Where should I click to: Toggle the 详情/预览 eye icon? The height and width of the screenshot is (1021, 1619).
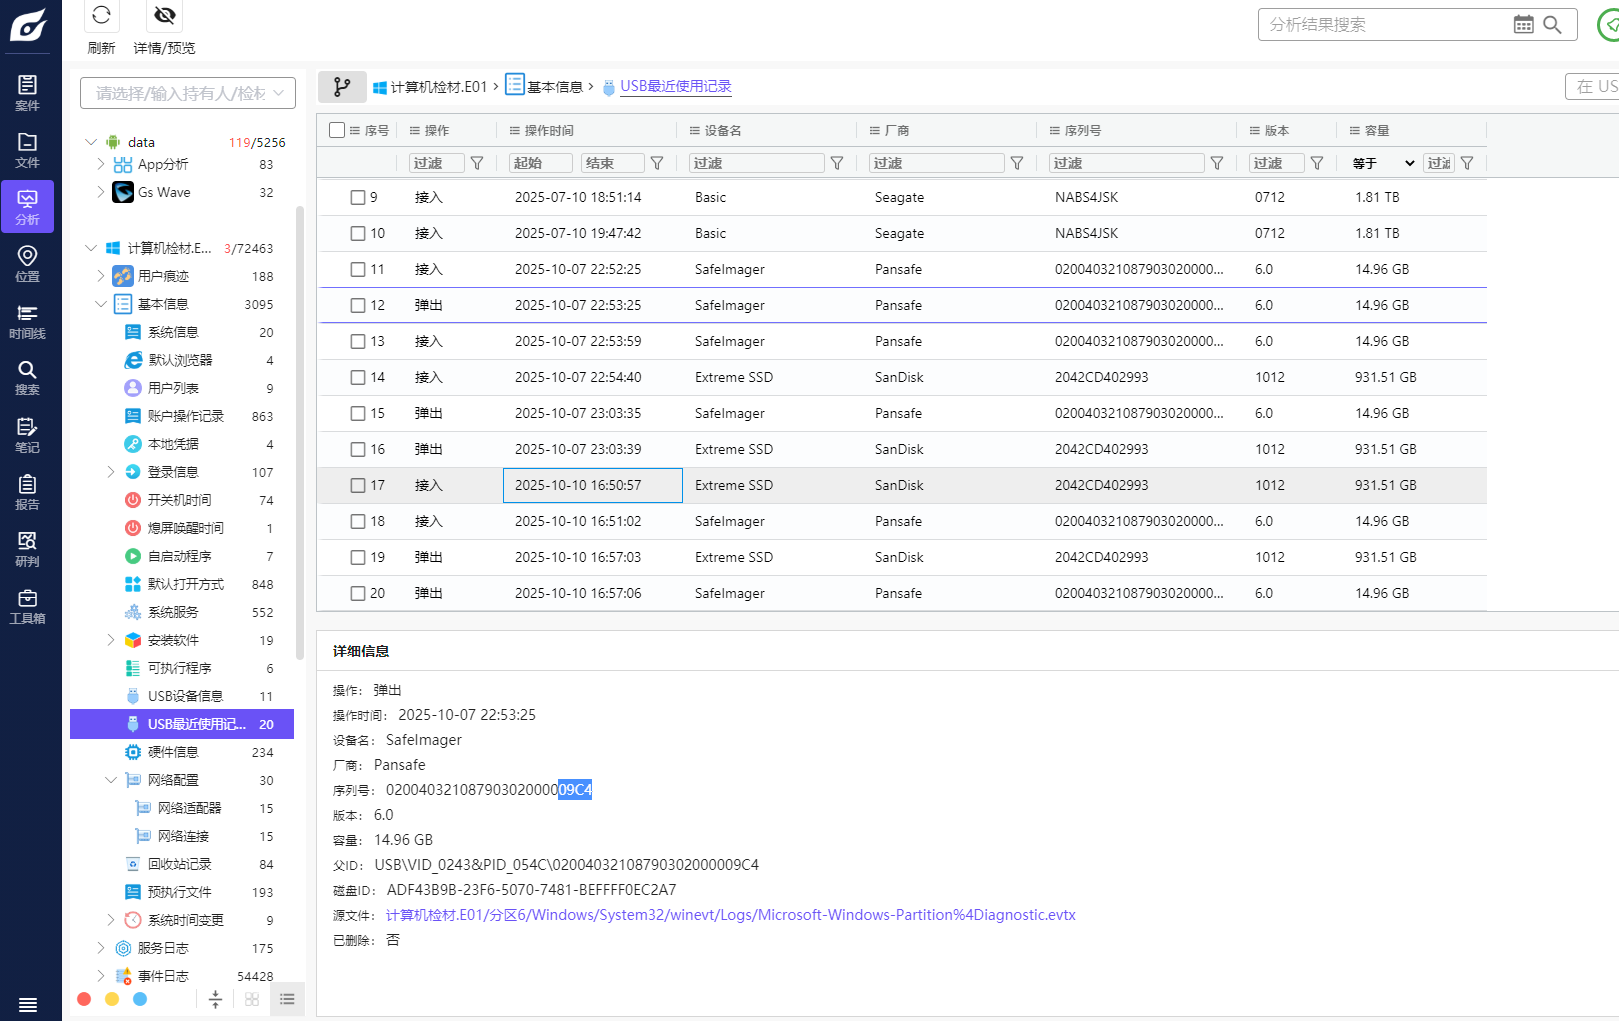tap(165, 15)
